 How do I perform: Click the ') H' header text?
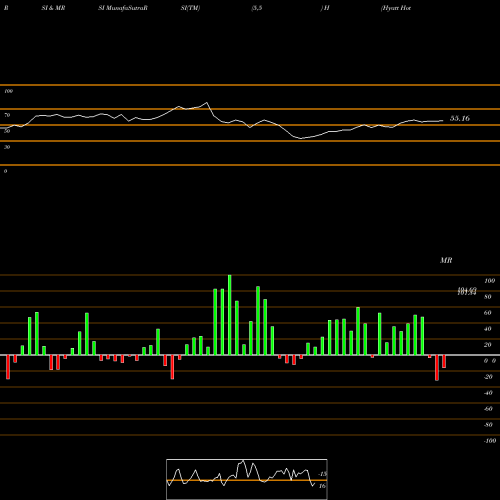(x=325, y=8)
